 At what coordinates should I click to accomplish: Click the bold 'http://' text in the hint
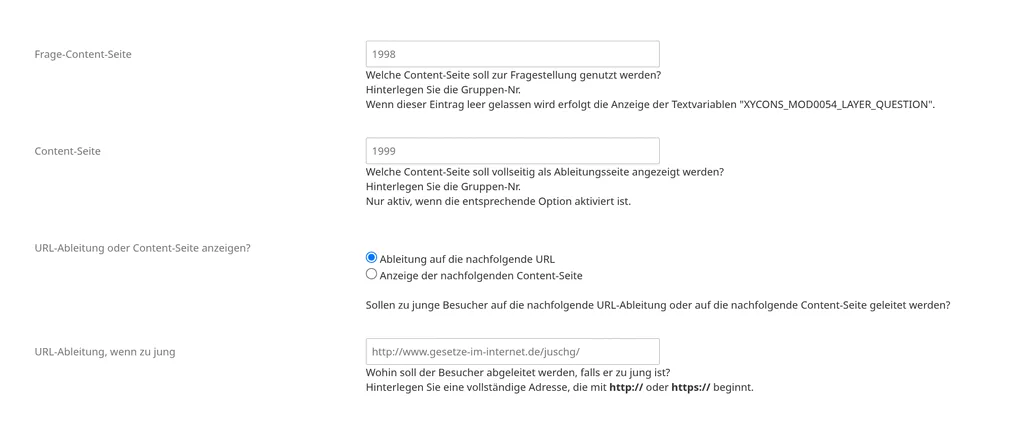tap(626, 387)
